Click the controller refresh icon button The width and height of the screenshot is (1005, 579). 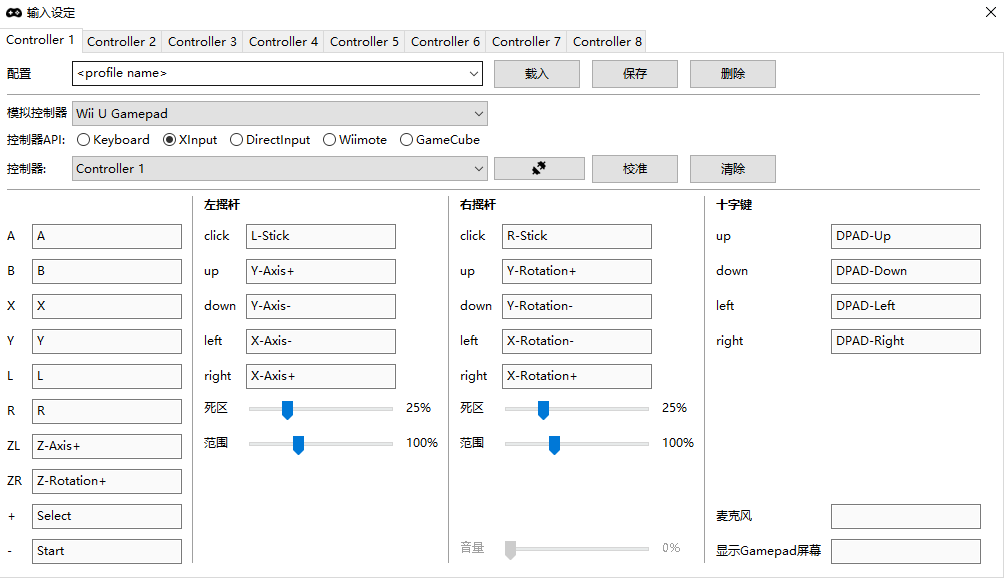point(539,169)
